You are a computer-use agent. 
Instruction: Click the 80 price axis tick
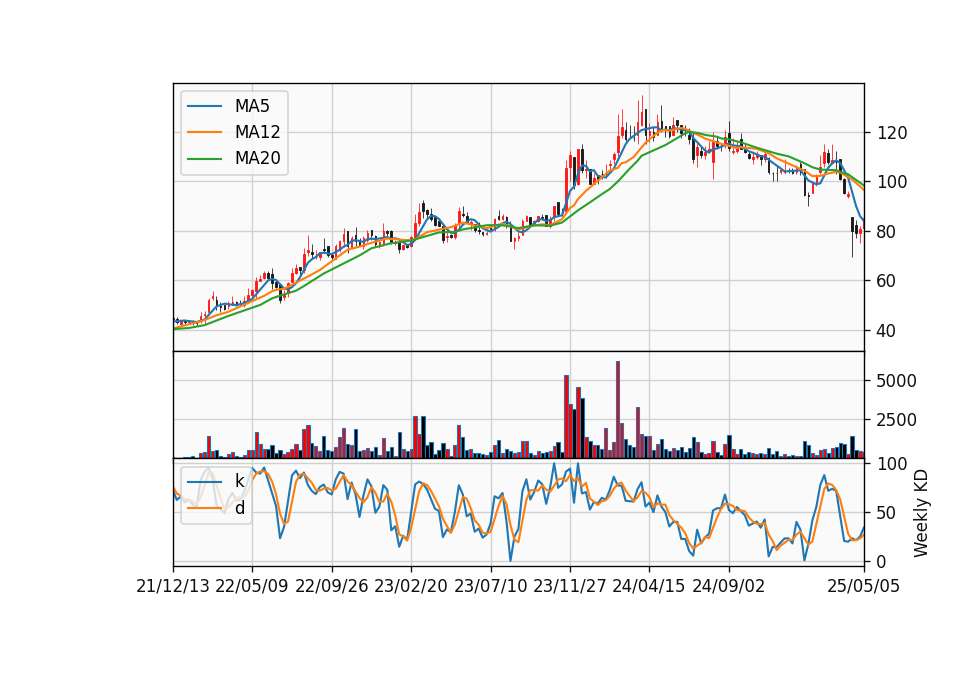coord(887,232)
